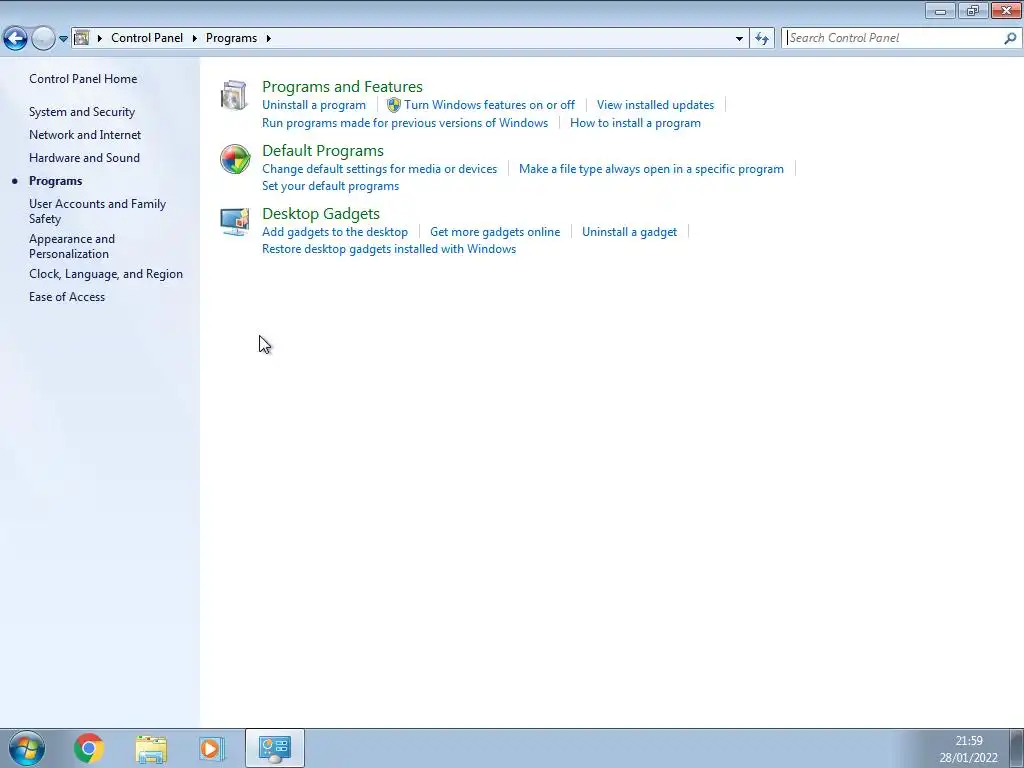Image resolution: width=1024 pixels, height=768 pixels.
Task: Open Turn Windows features on or off
Action: coord(489,104)
